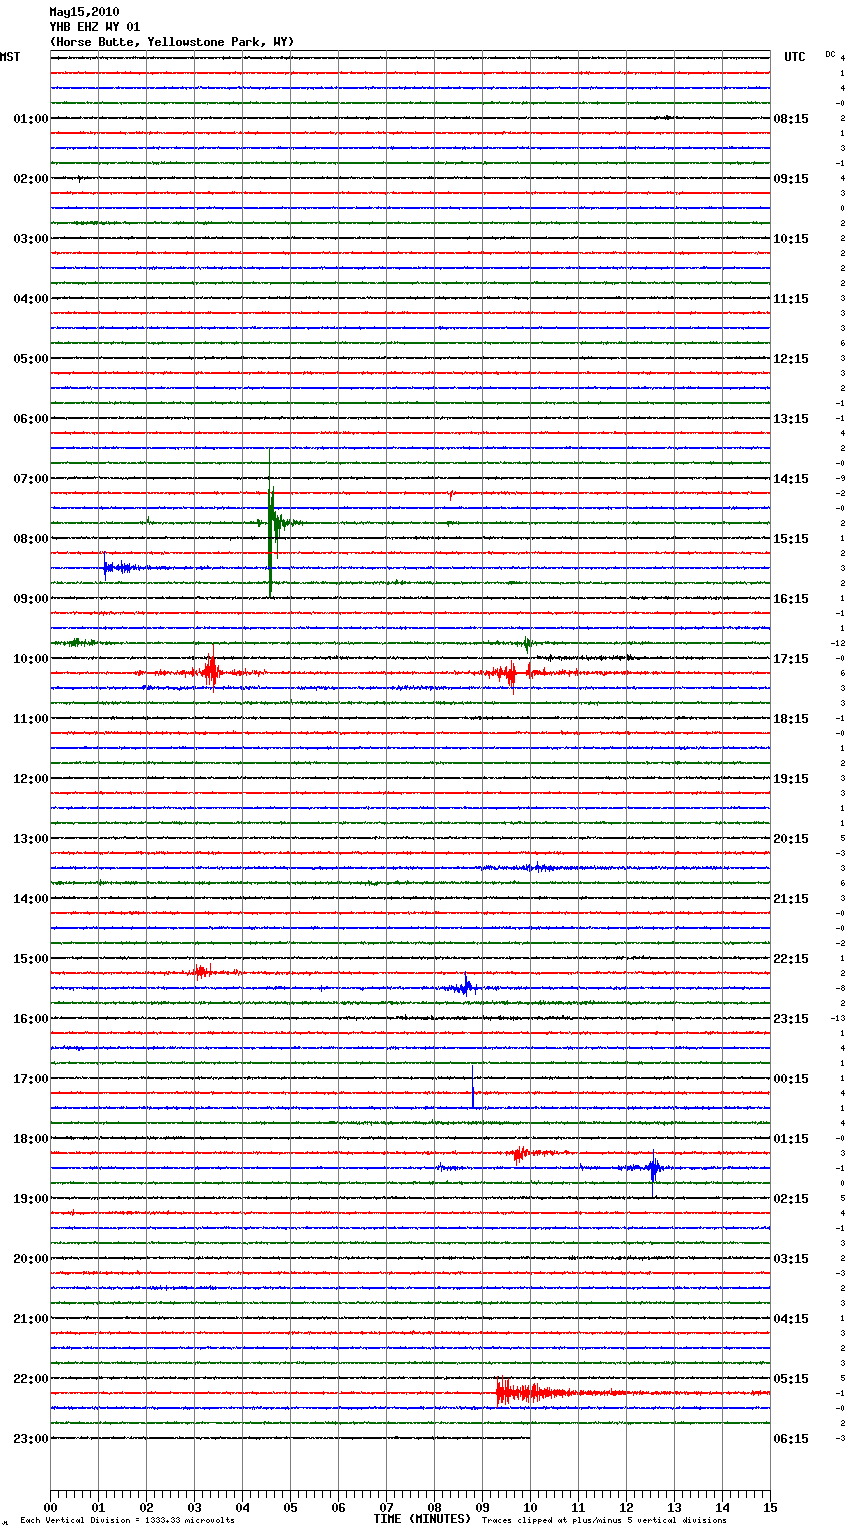850x1534 pixels.
Task: Select the 13:00 MST time label
Action: [x=30, y=839]
